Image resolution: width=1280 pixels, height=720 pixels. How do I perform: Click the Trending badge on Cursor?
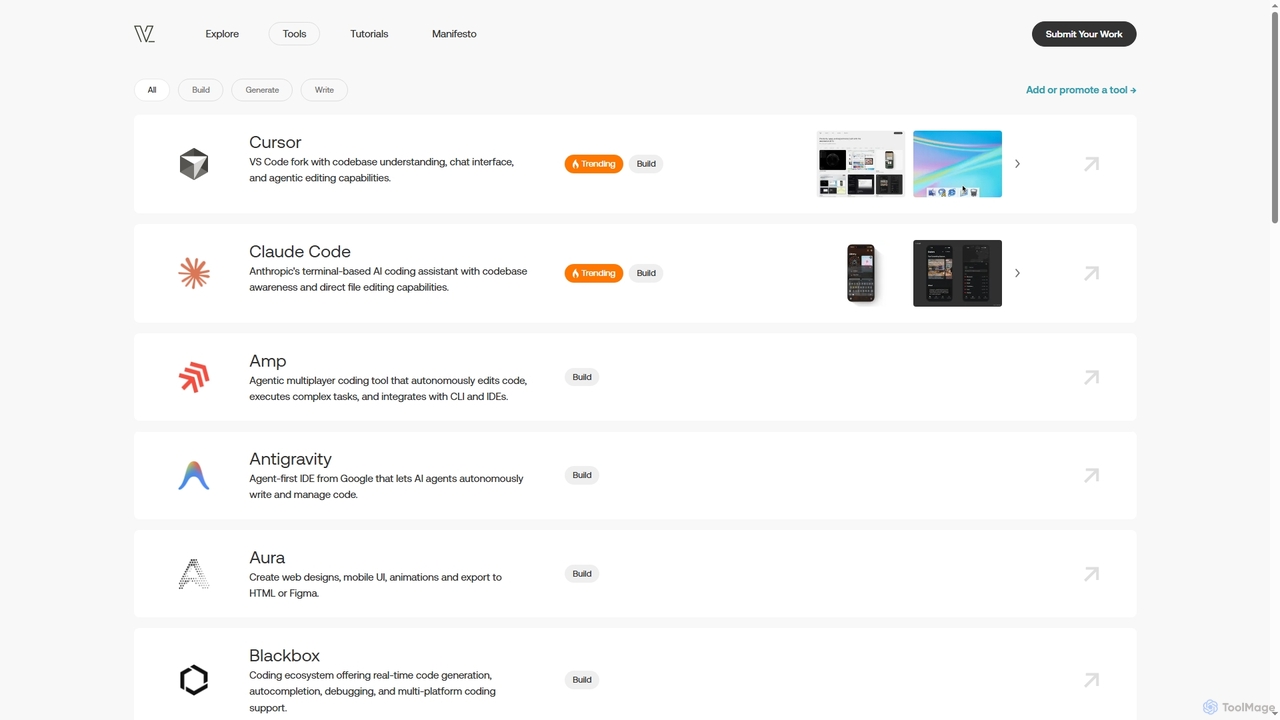[594, 164]
